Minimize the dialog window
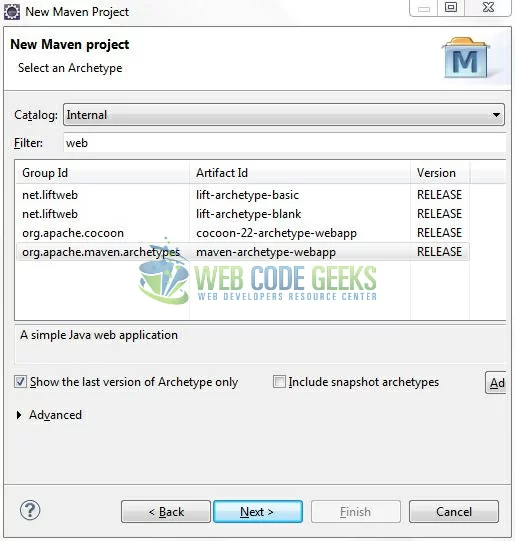 424,8
